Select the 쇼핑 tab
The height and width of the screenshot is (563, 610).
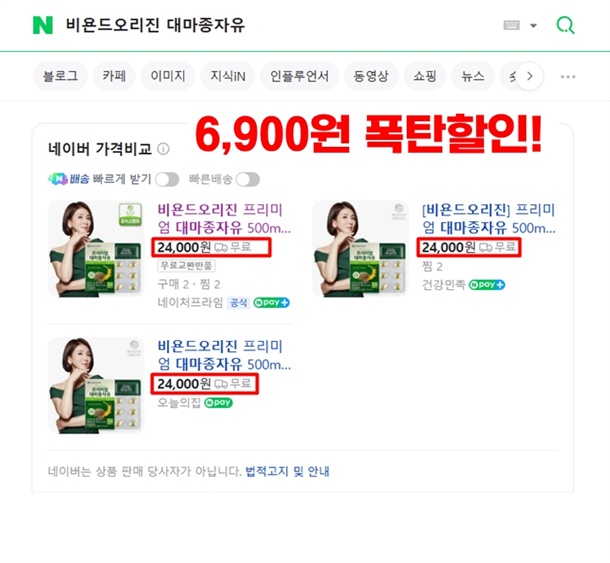click(x=425, y=76)
